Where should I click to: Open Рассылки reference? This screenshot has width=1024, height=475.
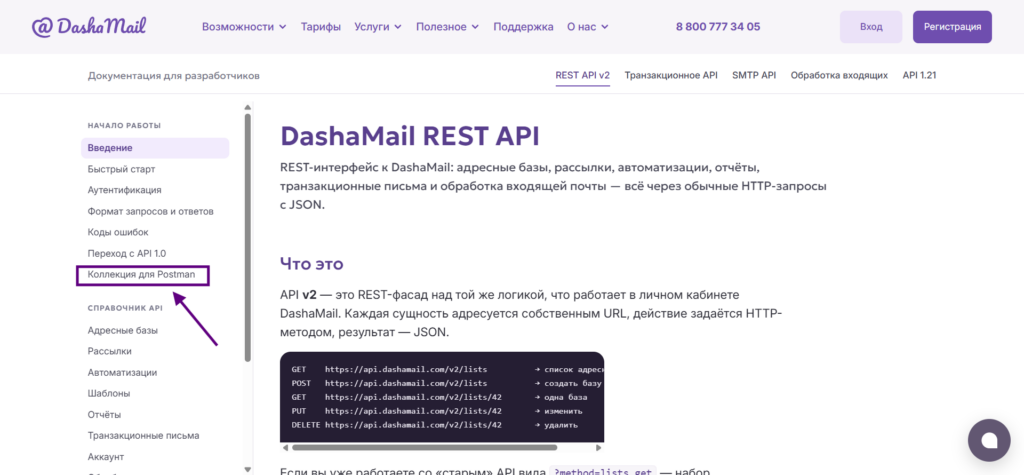110,352
